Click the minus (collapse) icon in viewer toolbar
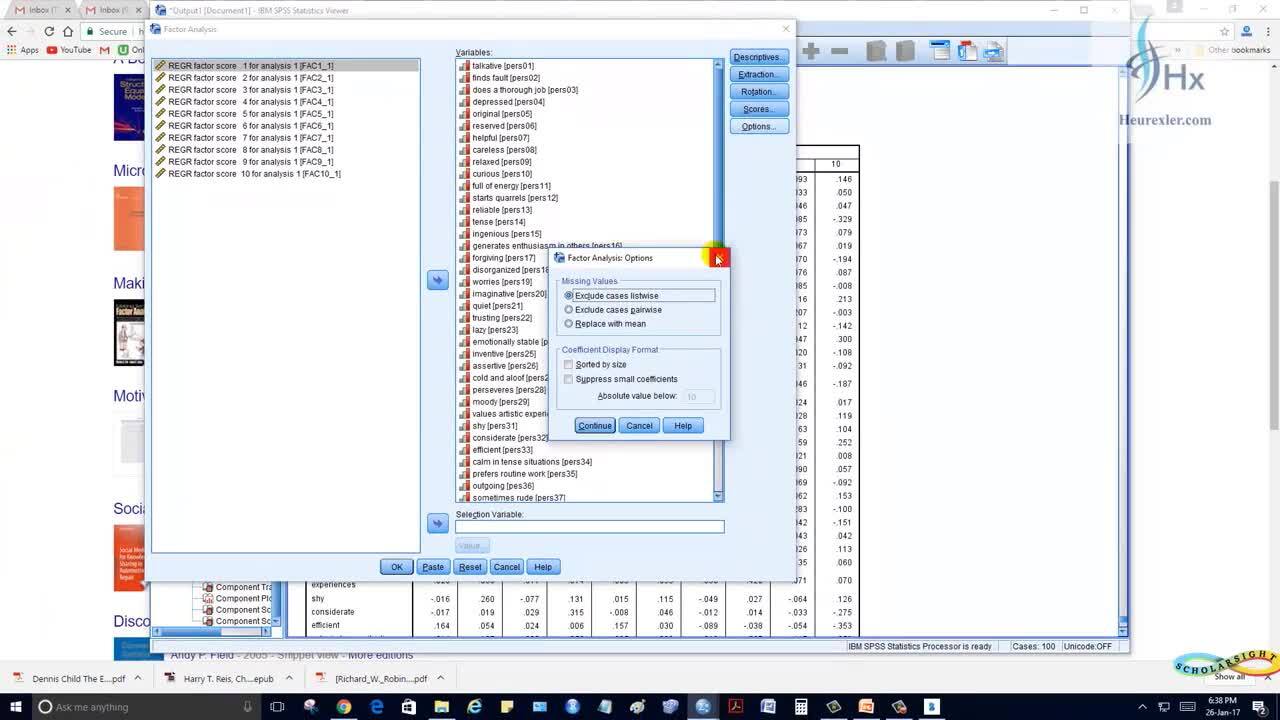1280x720 pixels. coord(840,51)
